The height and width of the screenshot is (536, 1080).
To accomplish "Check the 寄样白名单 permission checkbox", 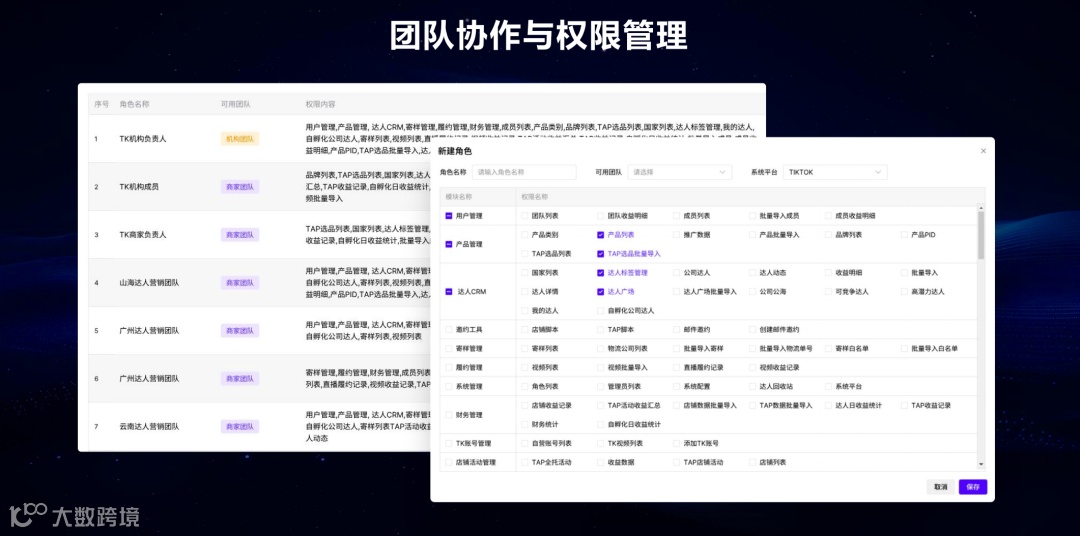I will pos(829,349).
